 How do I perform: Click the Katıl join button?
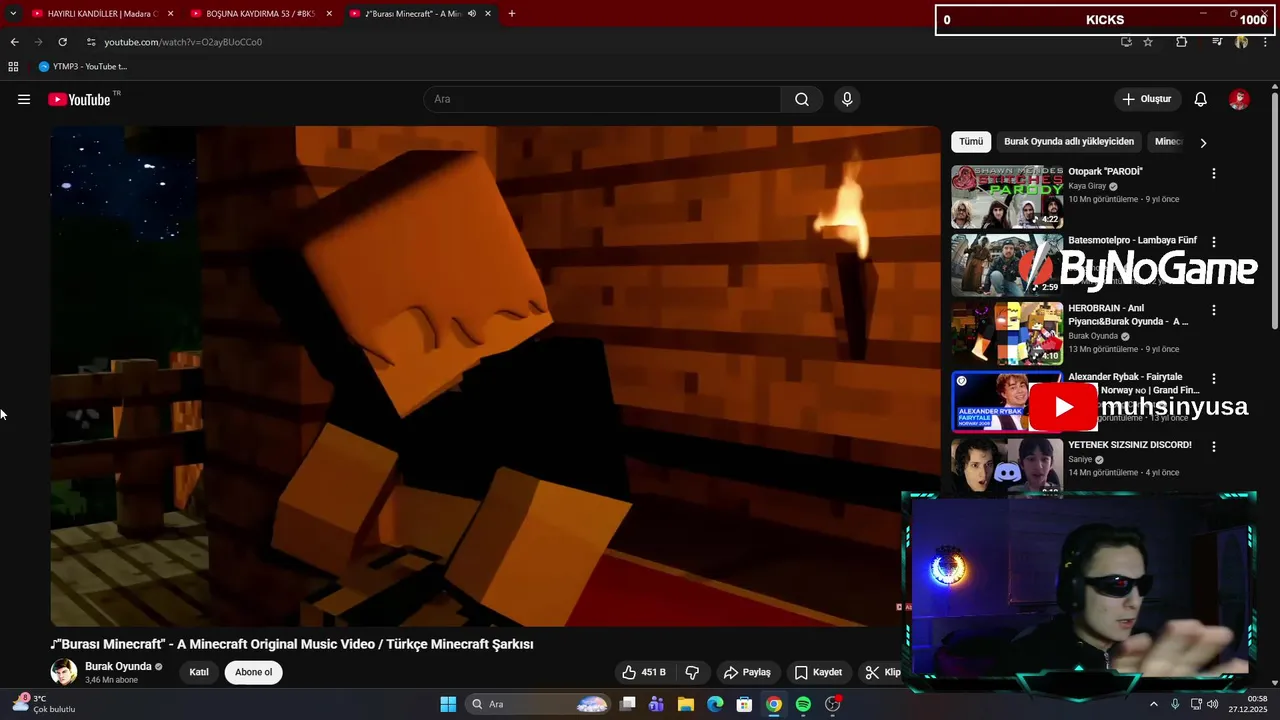pyautogui.click(x=199, y=672)
